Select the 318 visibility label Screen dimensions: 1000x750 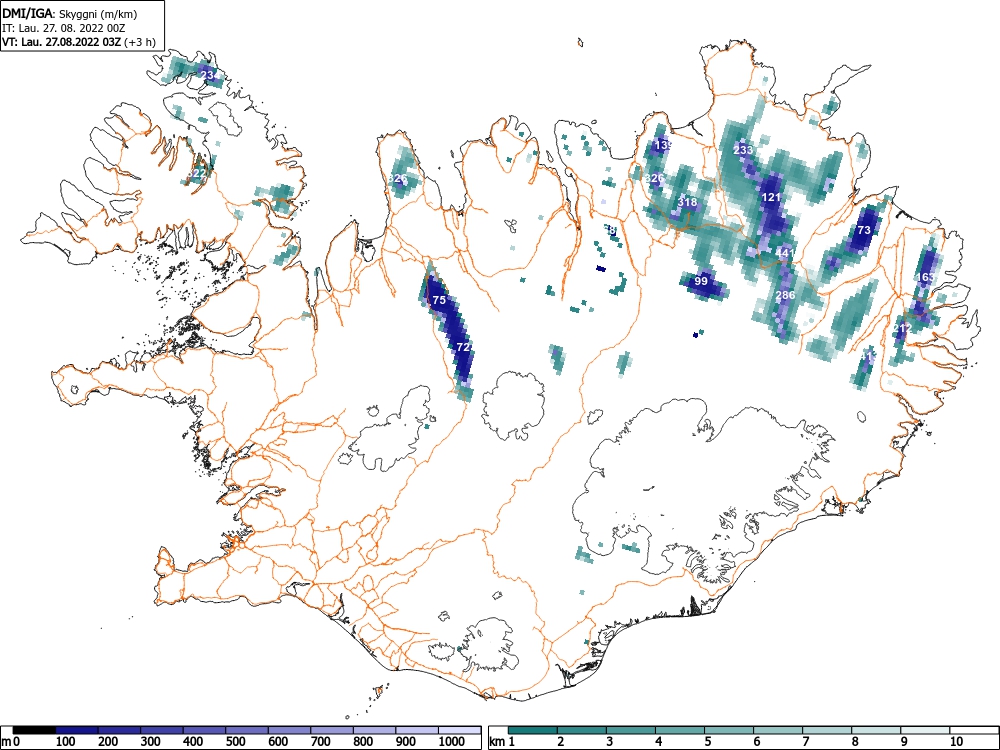click(x=687, y=202)
